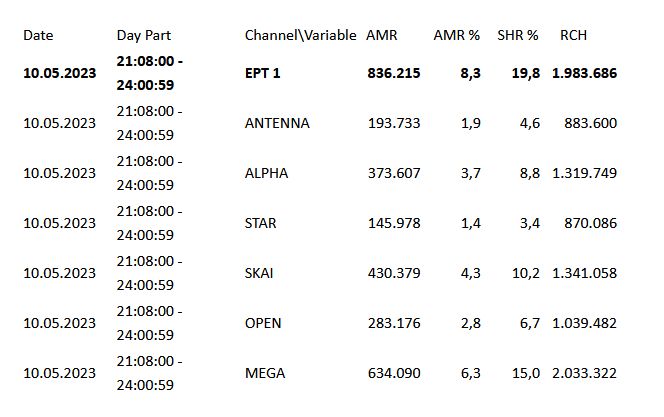
Task: Select the bold 10.05.2023 date cell
Action: (60, 73)
